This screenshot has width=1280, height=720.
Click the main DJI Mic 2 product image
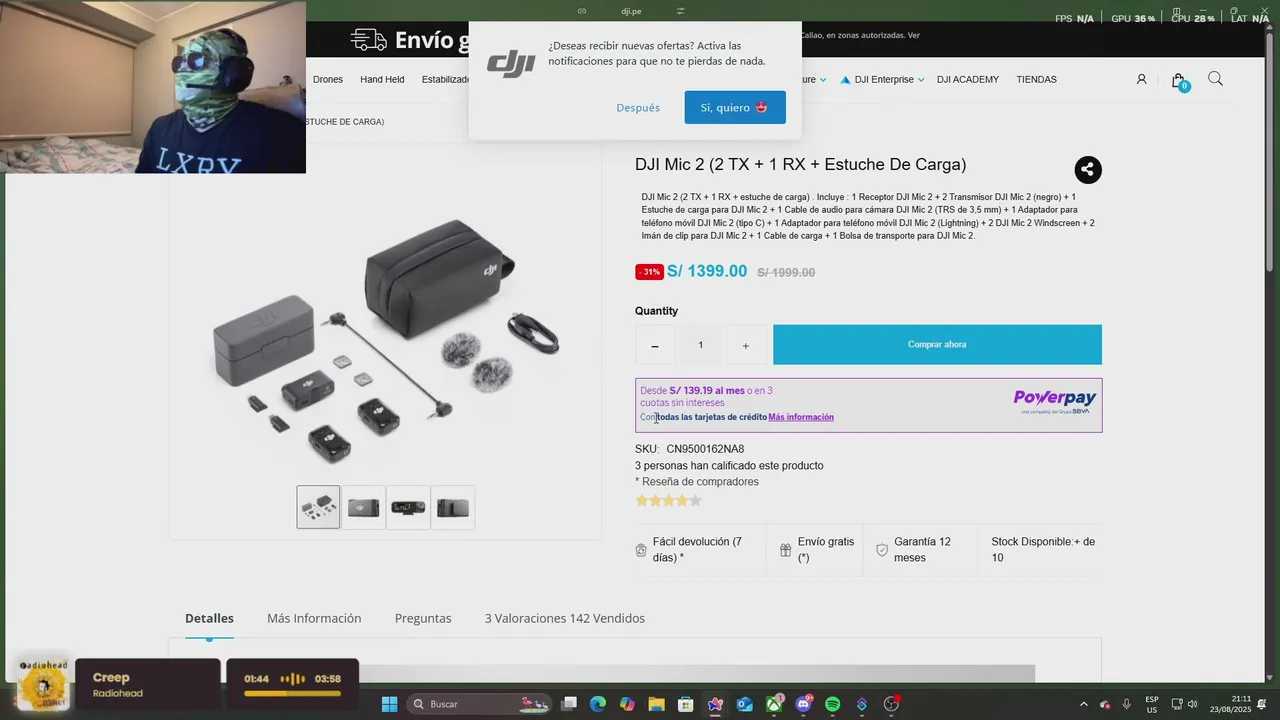tap(385, 340)
